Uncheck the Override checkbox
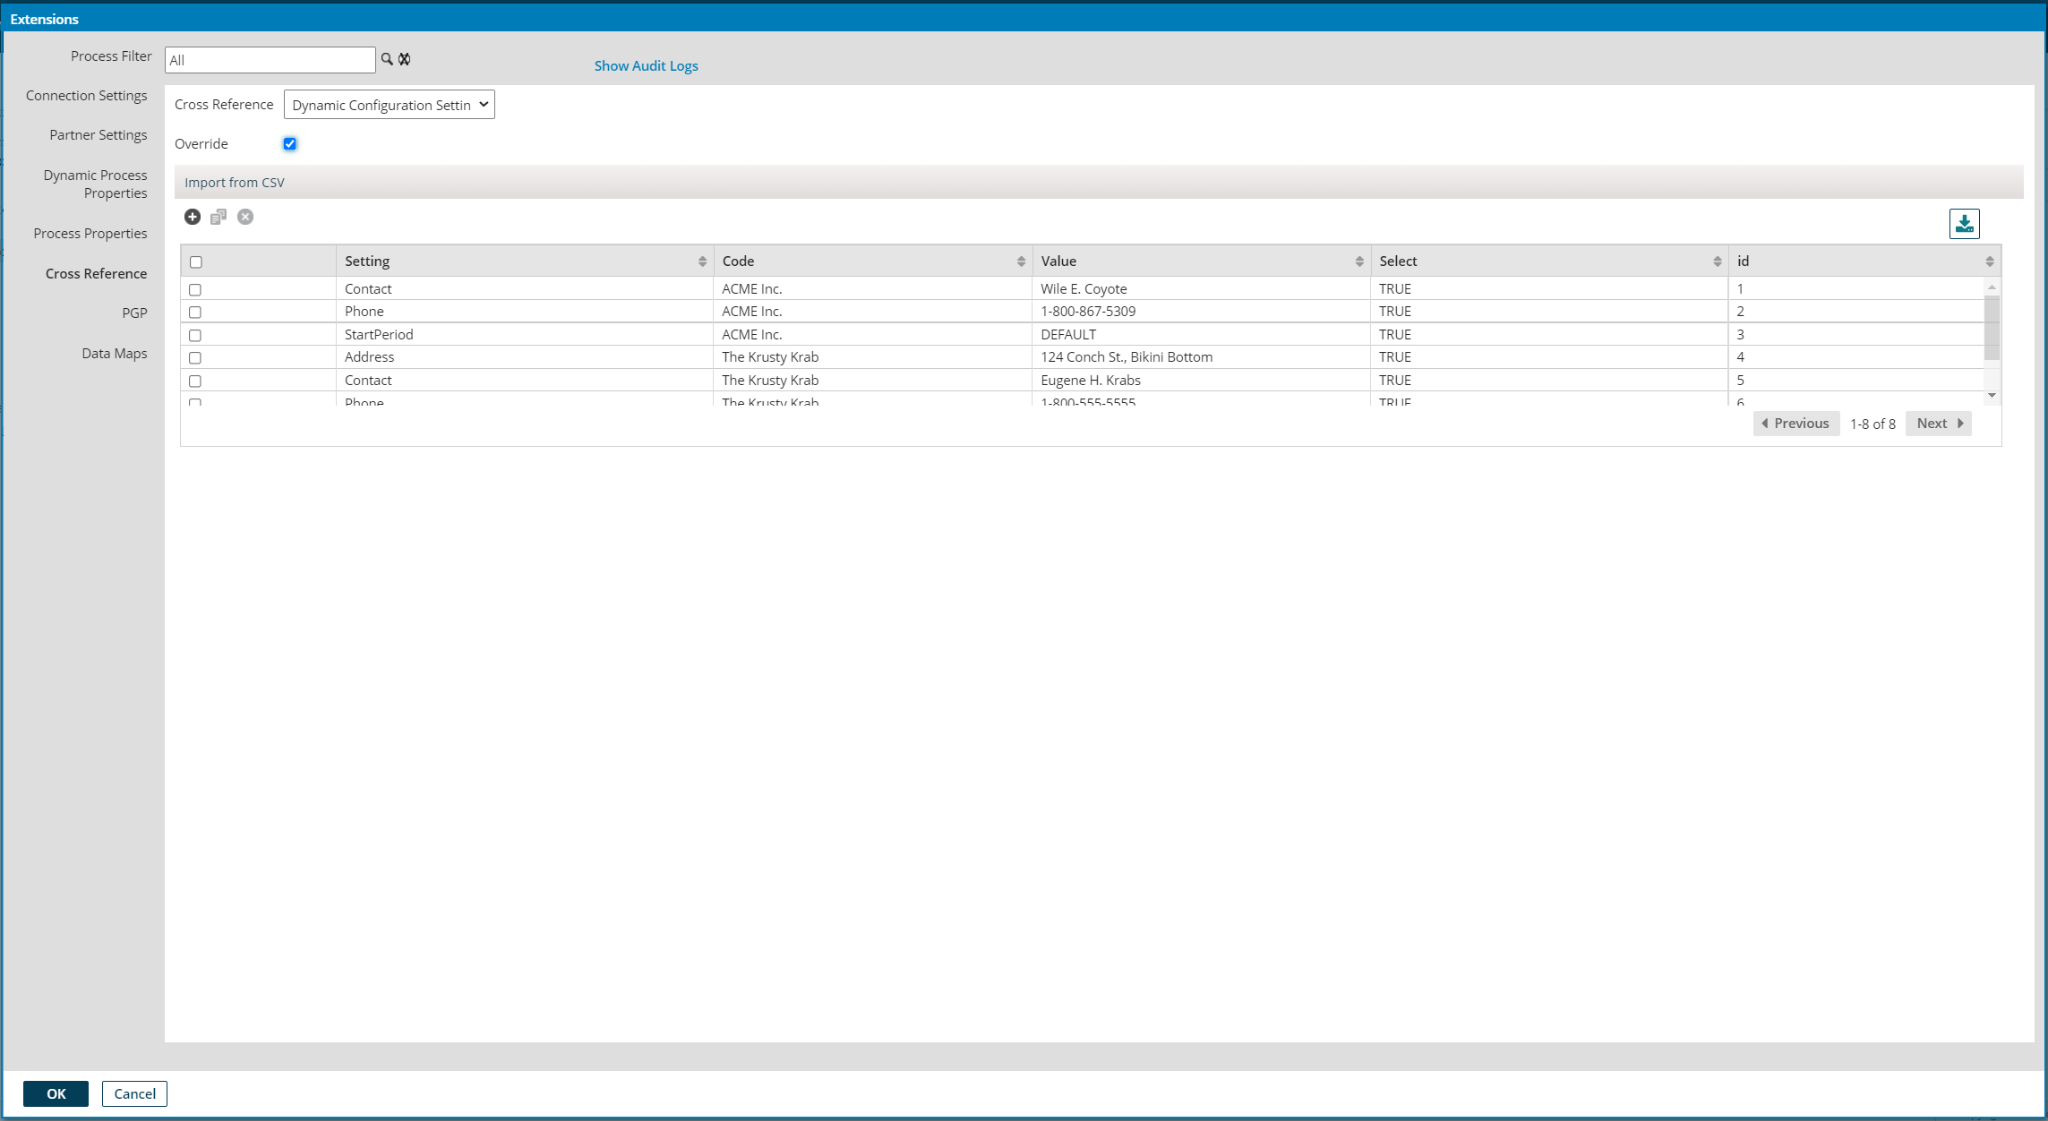Image resolution: width=2048 pixels, height=1121 pixels. [x=290, y=143]
